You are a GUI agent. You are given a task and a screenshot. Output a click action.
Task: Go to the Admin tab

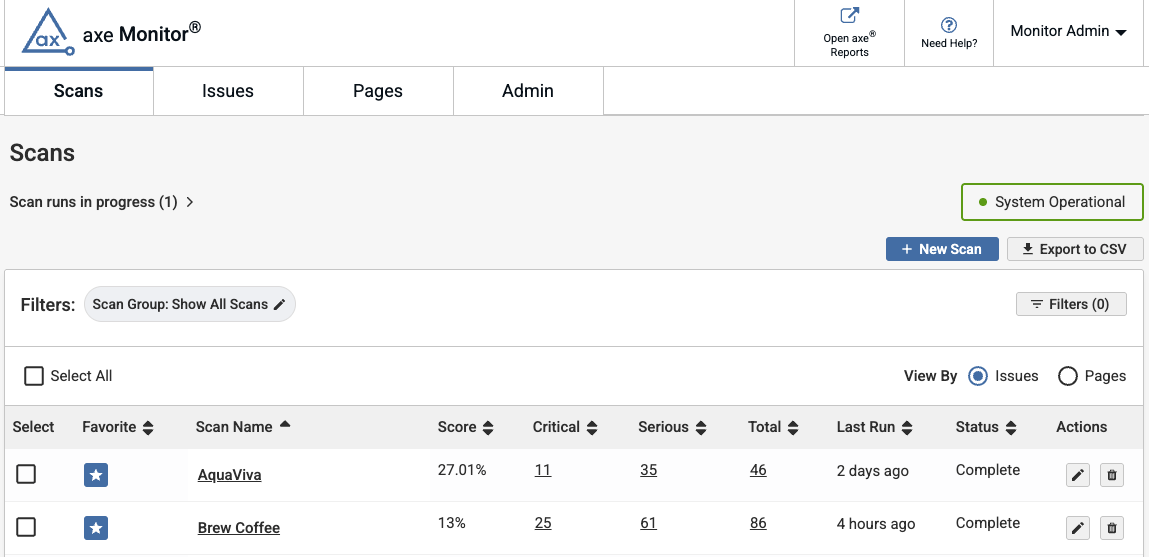coord(528,91)
